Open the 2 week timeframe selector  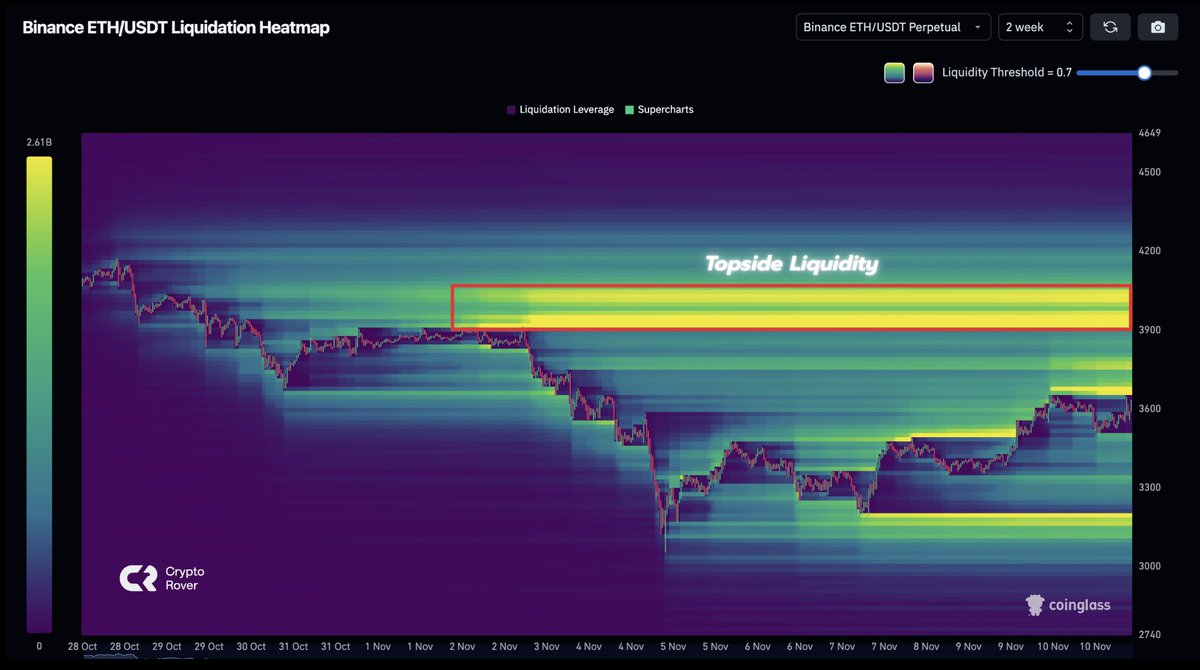[1040, 27]
